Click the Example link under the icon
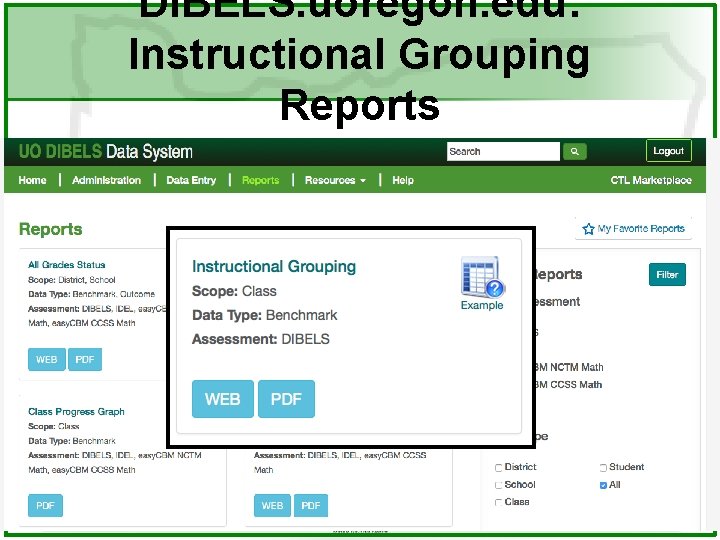Viewport: 720px width, 540px height. tap(482, 305)
